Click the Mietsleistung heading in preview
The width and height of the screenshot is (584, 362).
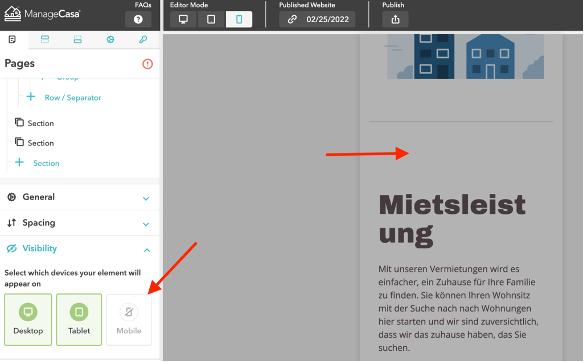tap(452, 220)
